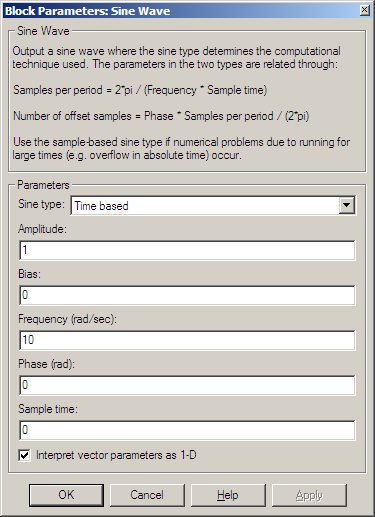375x517 pixels.
Task: Click the 'Samples per period' formula line
Action: click(x=140, y=90)
